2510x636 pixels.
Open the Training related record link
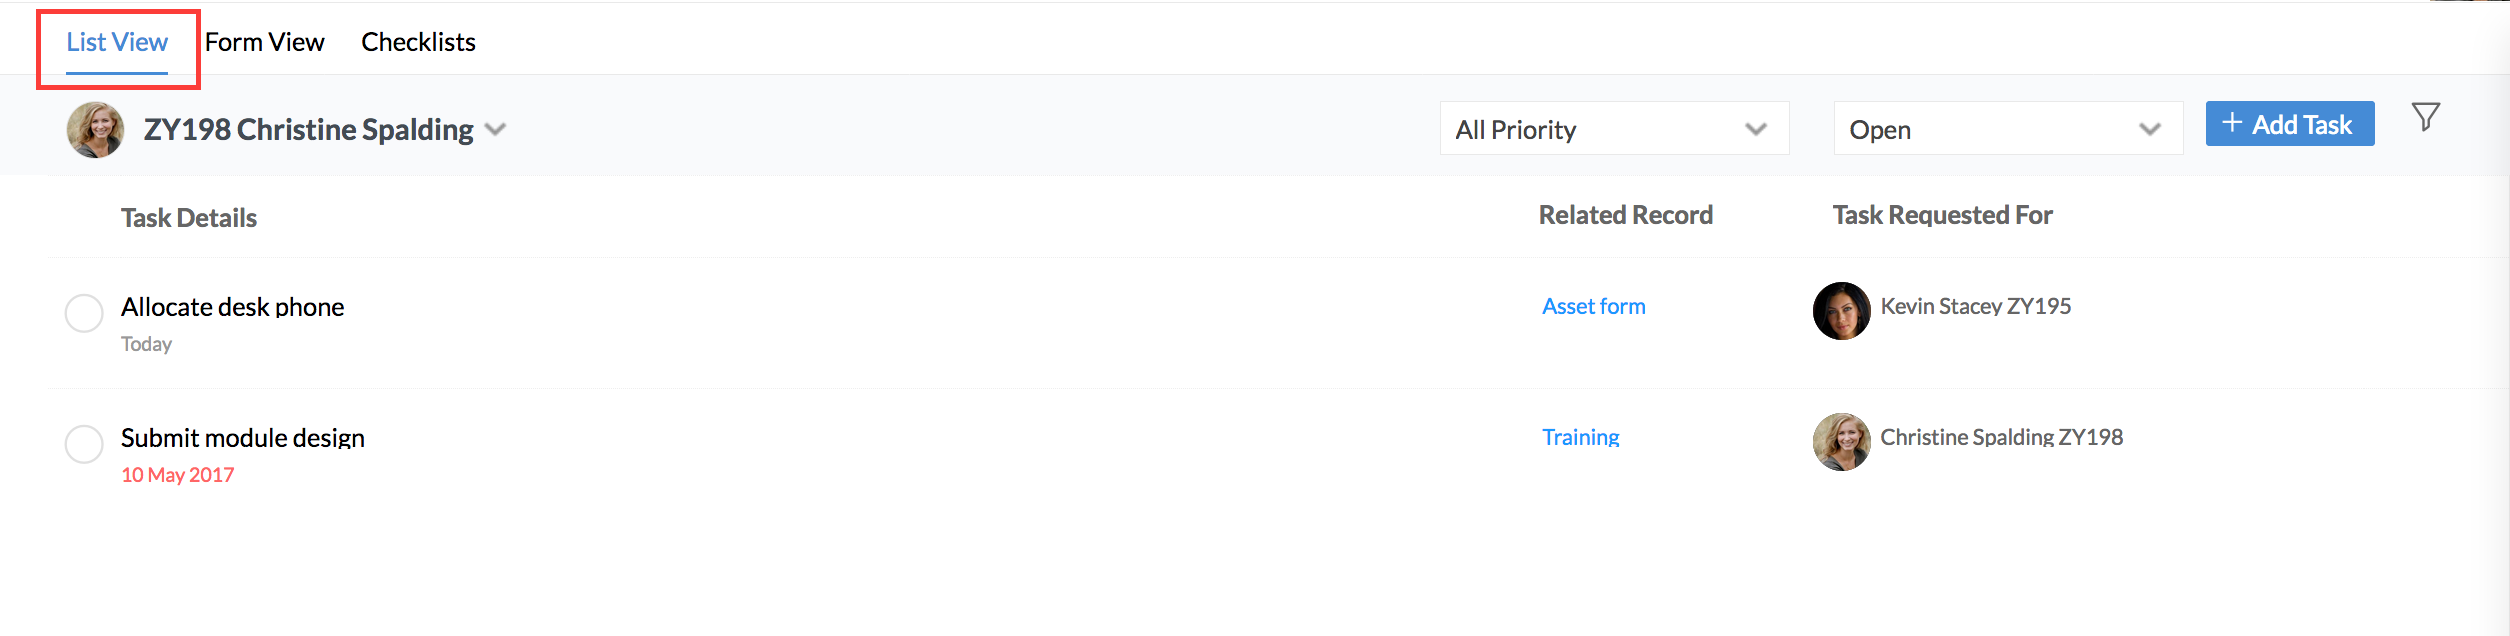1580,437
